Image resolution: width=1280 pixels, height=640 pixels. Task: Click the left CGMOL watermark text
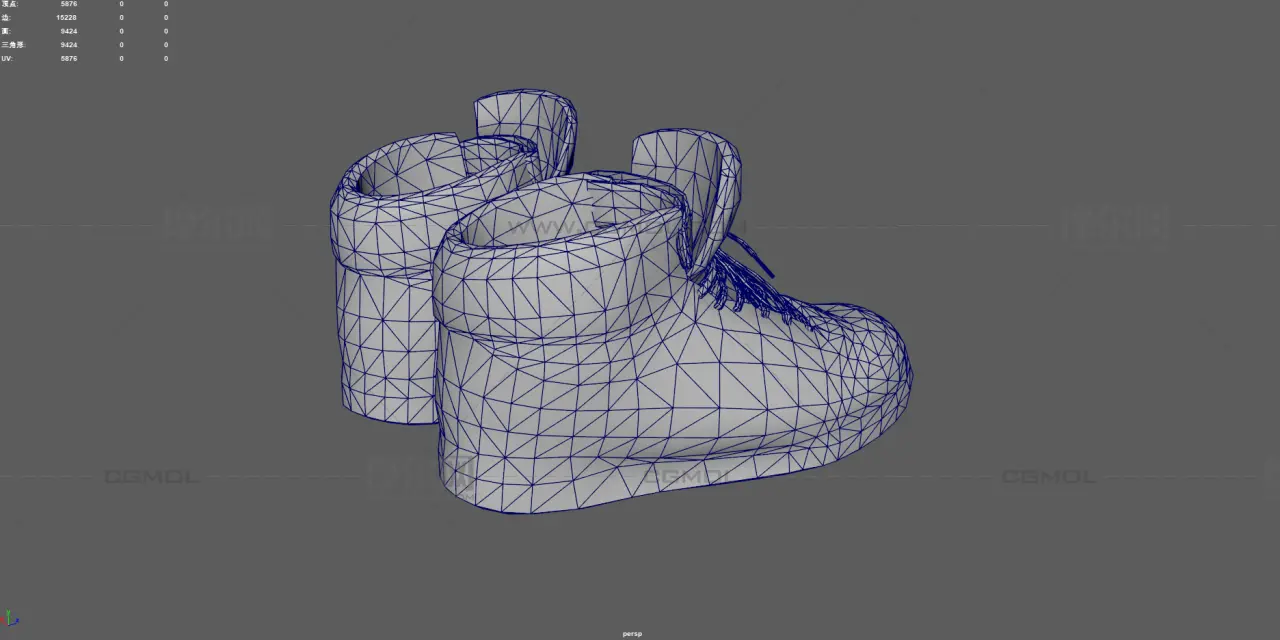click(x=151, y=477)
